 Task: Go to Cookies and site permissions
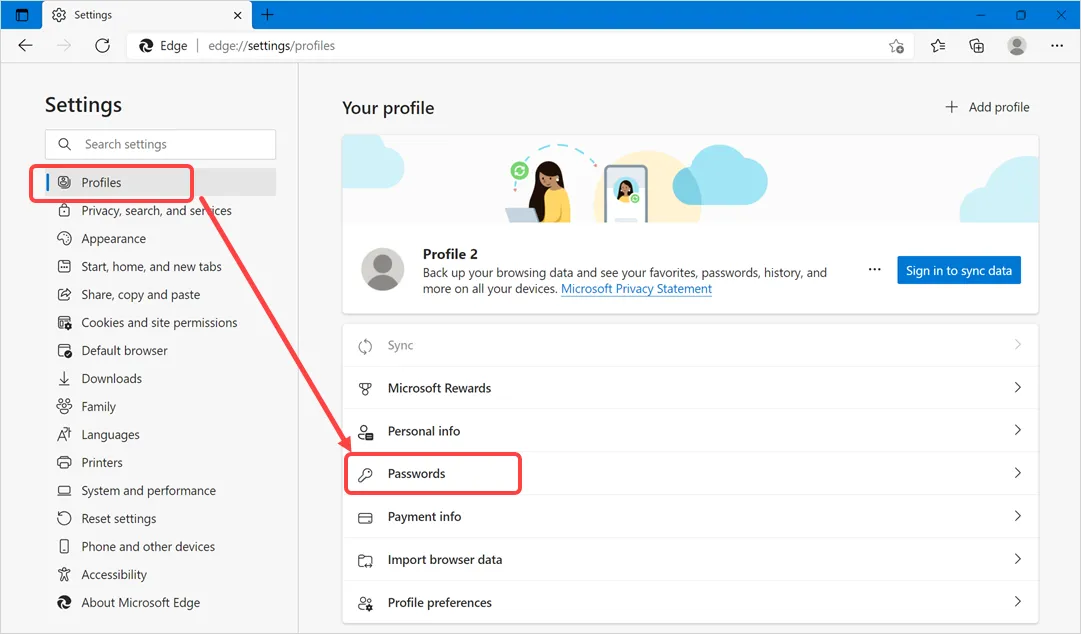159,323
